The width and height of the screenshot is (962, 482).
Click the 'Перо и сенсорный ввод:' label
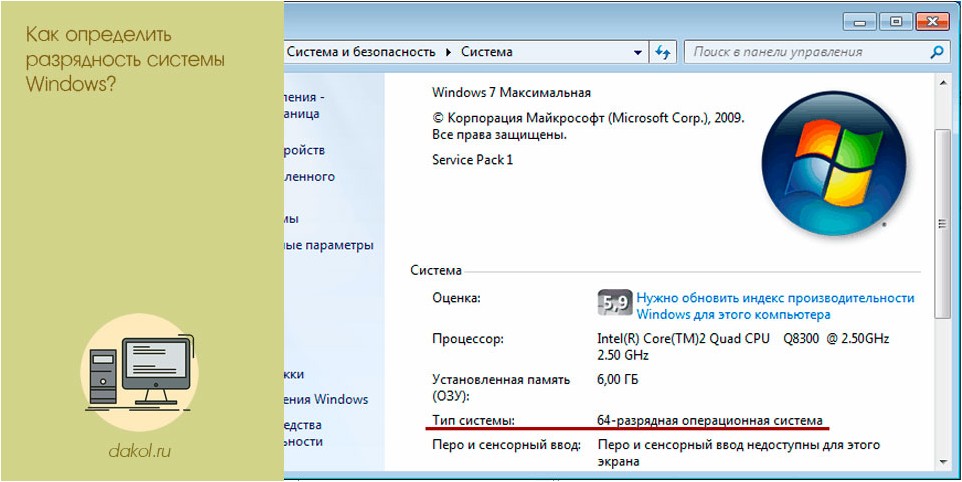[506, 445]
